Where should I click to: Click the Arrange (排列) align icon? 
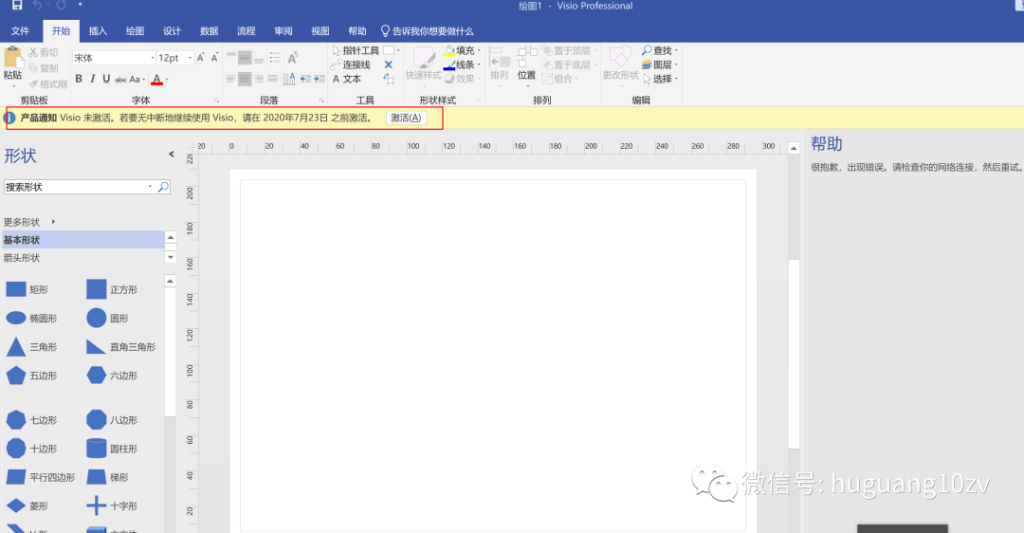coord(498,57)
